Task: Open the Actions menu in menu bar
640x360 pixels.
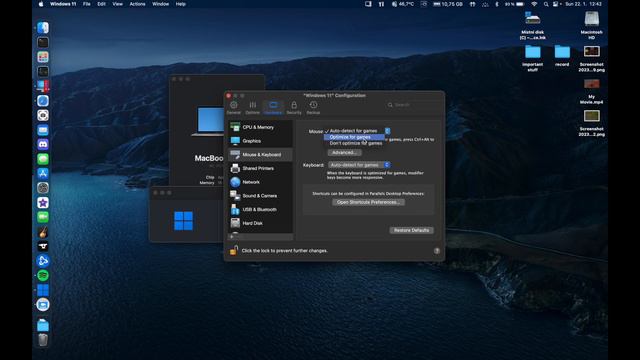Action: coord(137,4)
